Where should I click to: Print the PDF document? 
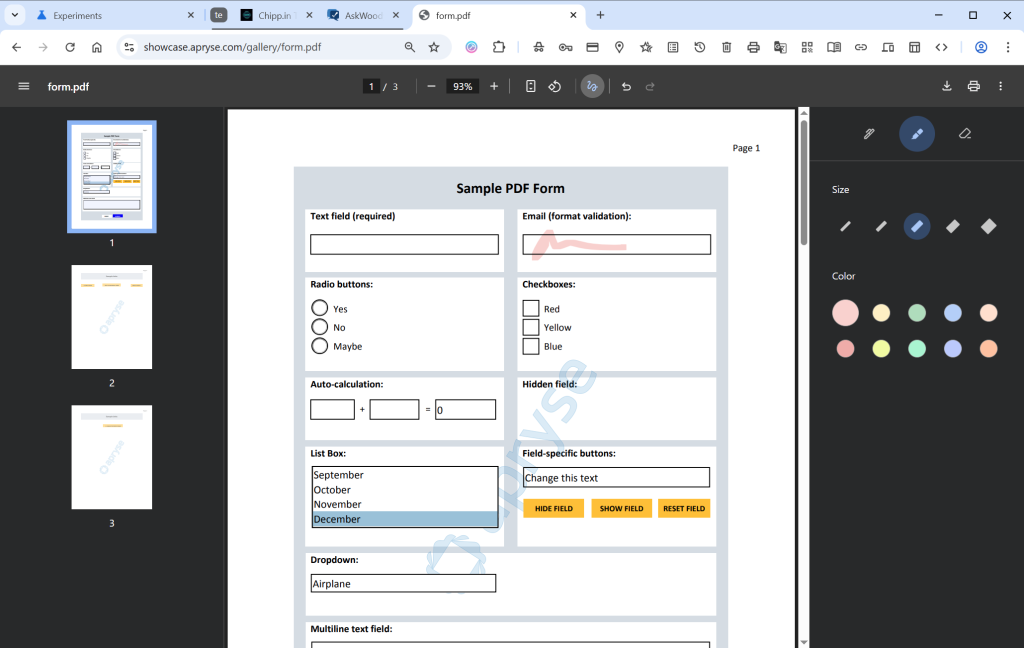coord(973,86)
